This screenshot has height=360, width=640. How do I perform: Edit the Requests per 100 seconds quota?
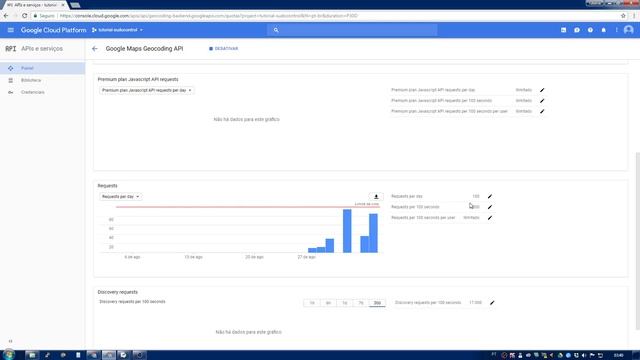pyautogui.click(x=490, y=207)
